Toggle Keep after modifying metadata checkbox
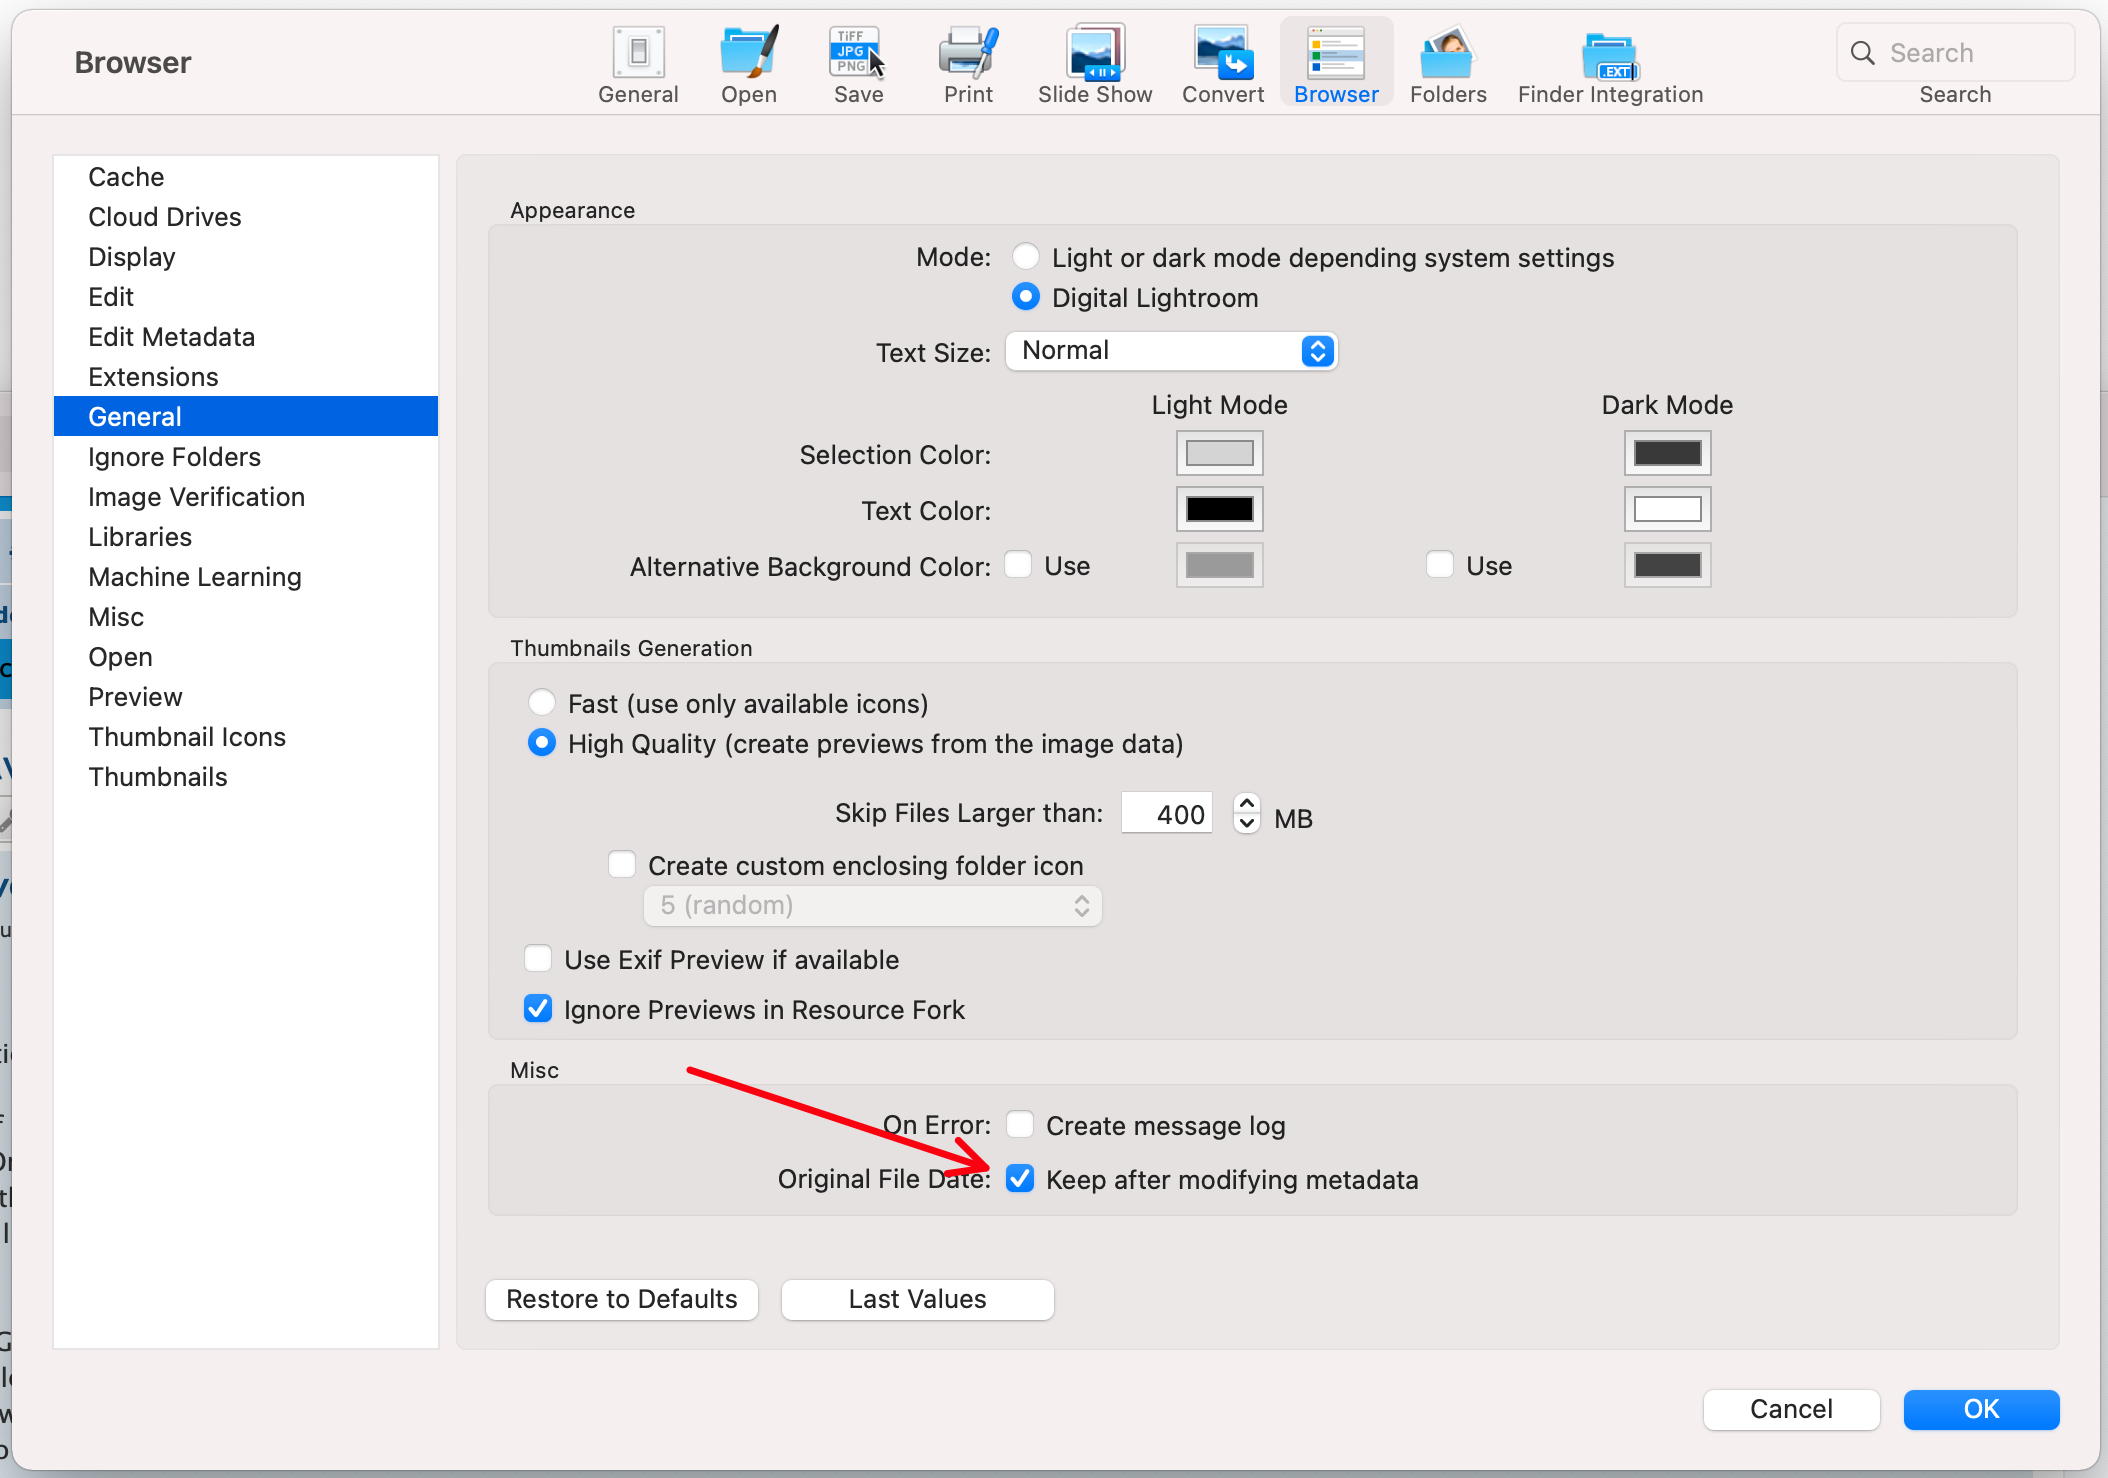Screen dimensions: 2108x1478 1020,1180
